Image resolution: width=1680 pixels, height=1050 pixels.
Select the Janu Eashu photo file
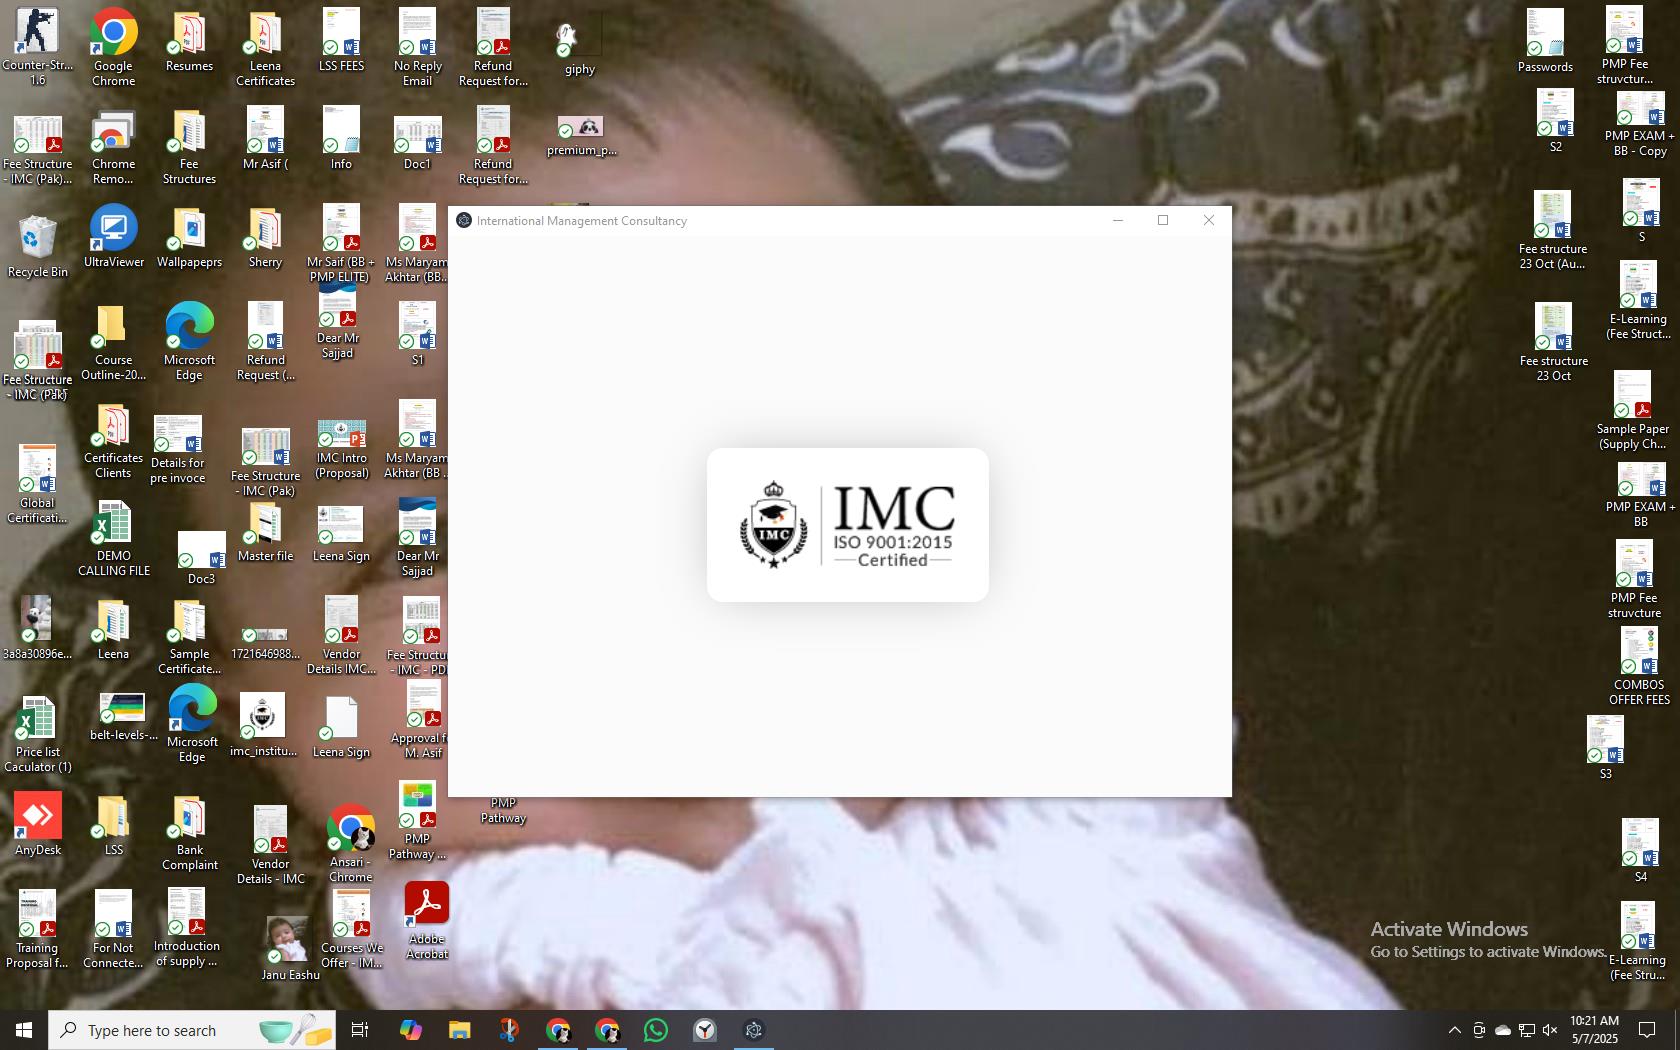tap(290, 948)
